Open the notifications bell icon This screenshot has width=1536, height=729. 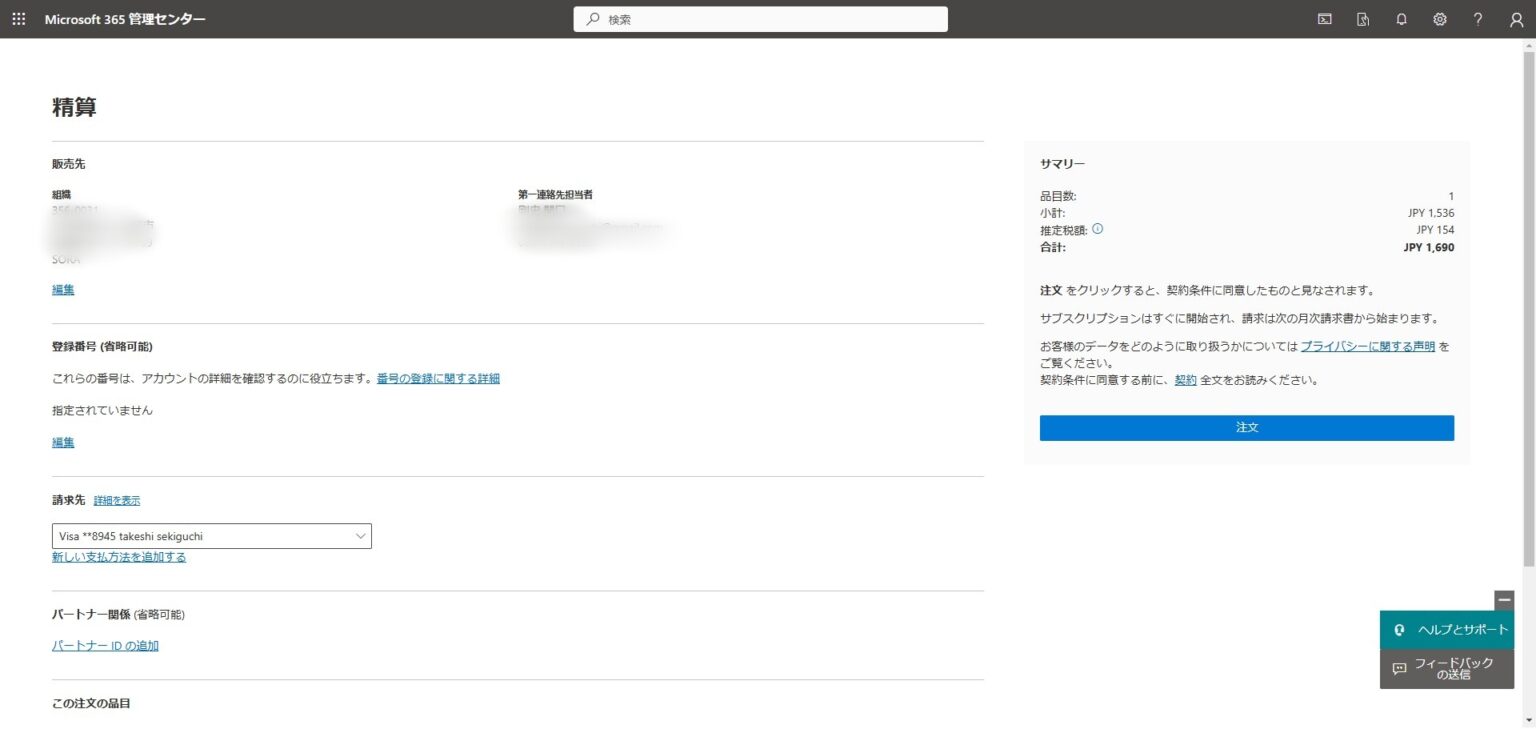click(x=1401, y=19)
